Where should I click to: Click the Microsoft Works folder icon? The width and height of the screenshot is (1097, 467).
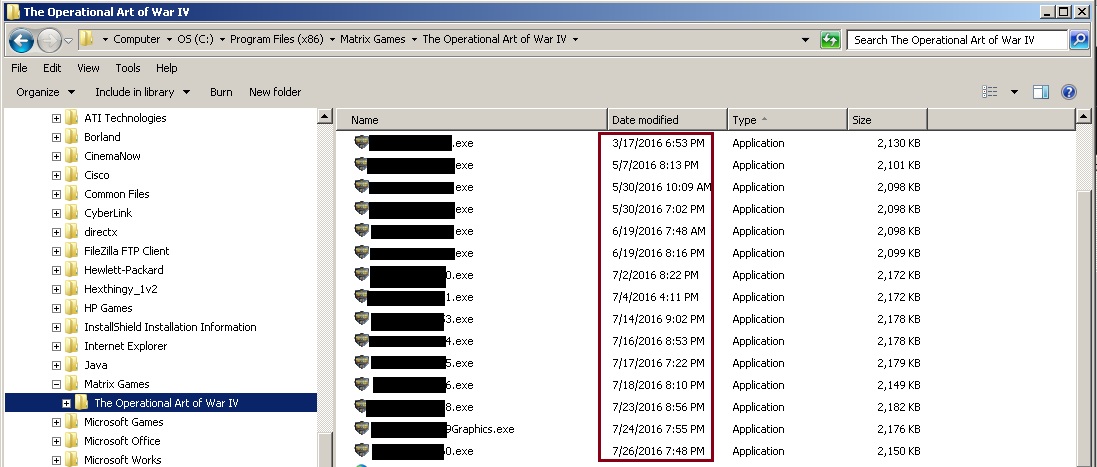tap(71, 459)
